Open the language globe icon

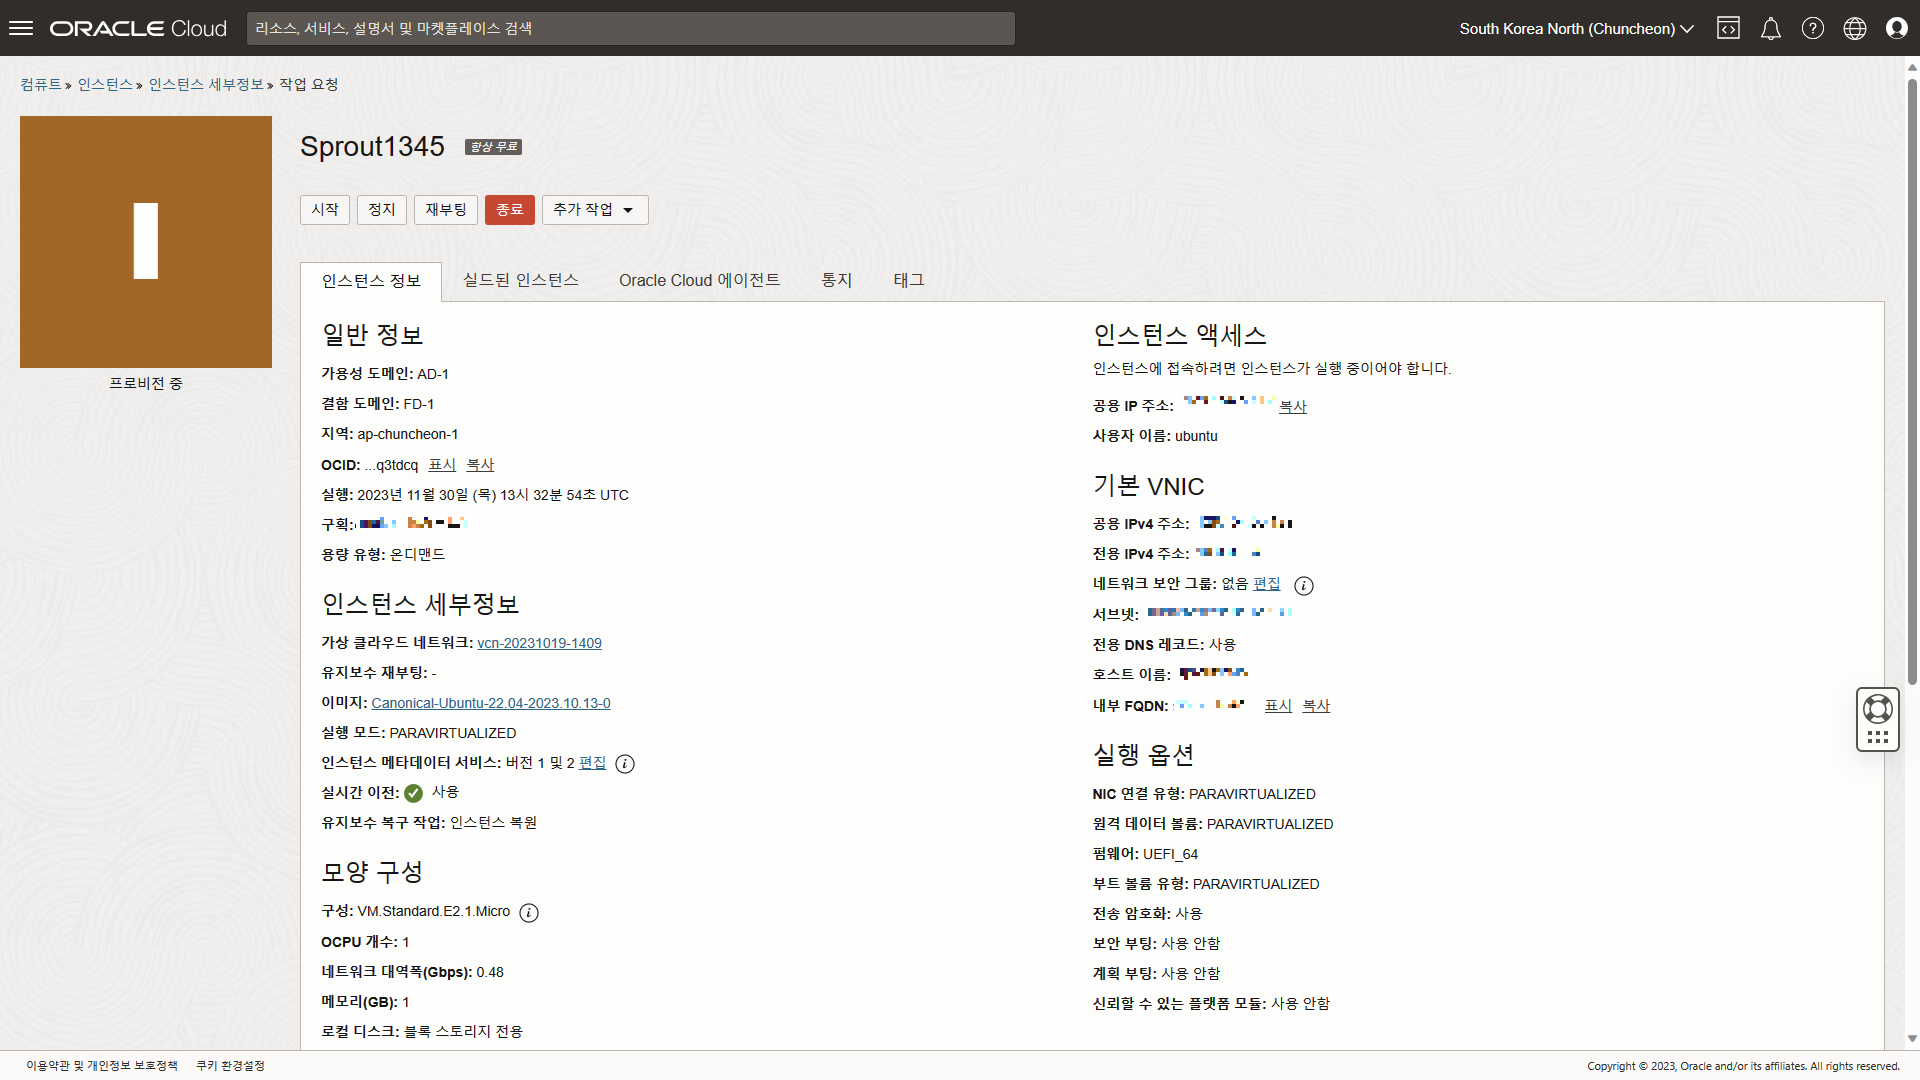[1854, 28]
